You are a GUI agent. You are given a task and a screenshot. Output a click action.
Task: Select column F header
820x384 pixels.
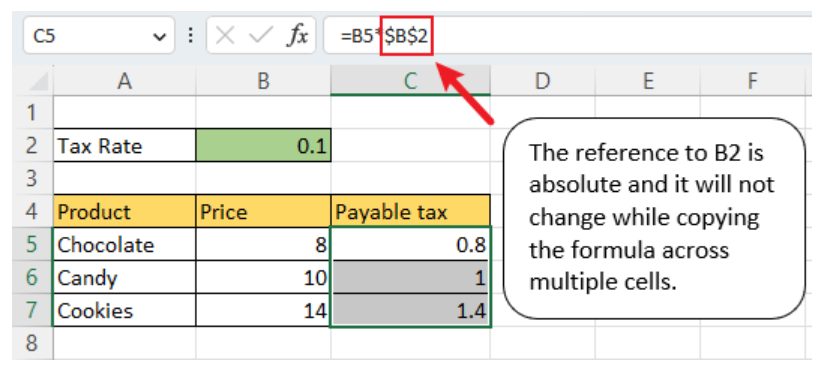click(752, 81)
